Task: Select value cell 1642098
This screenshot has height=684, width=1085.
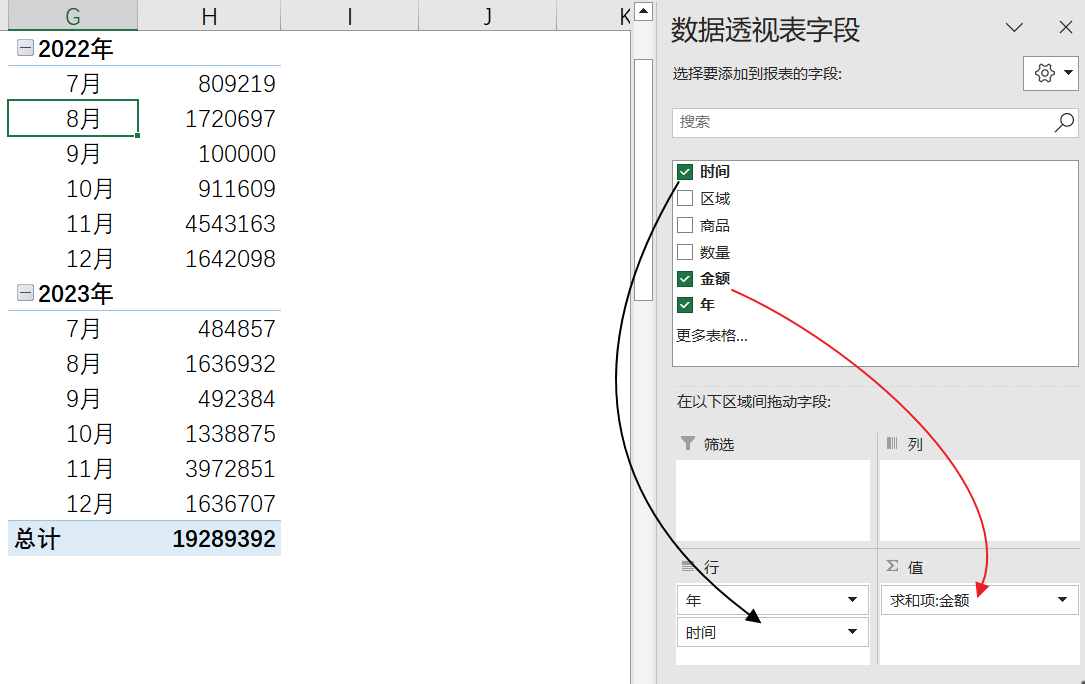Action: click(210, 259)
